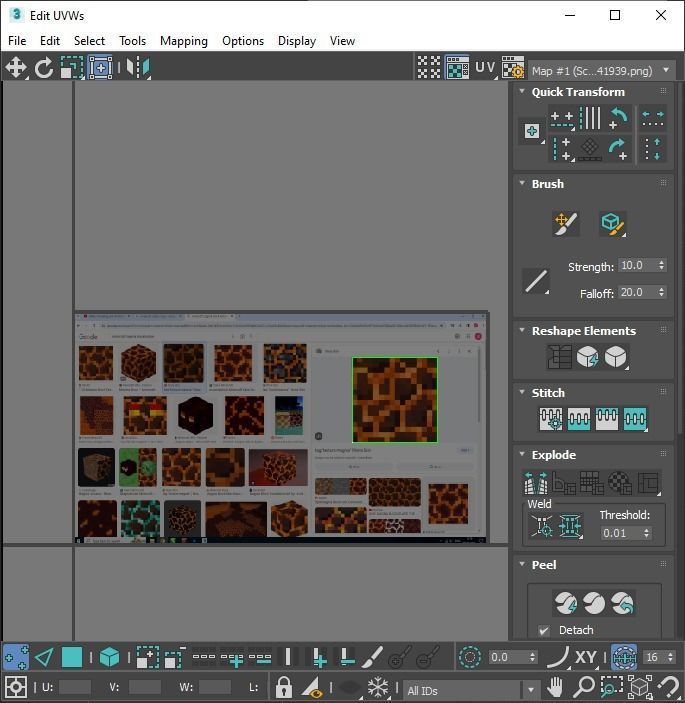Click the Linear Align vertical bars icon
This screenshot has height=703, width=685.
(x=590, y=118)
